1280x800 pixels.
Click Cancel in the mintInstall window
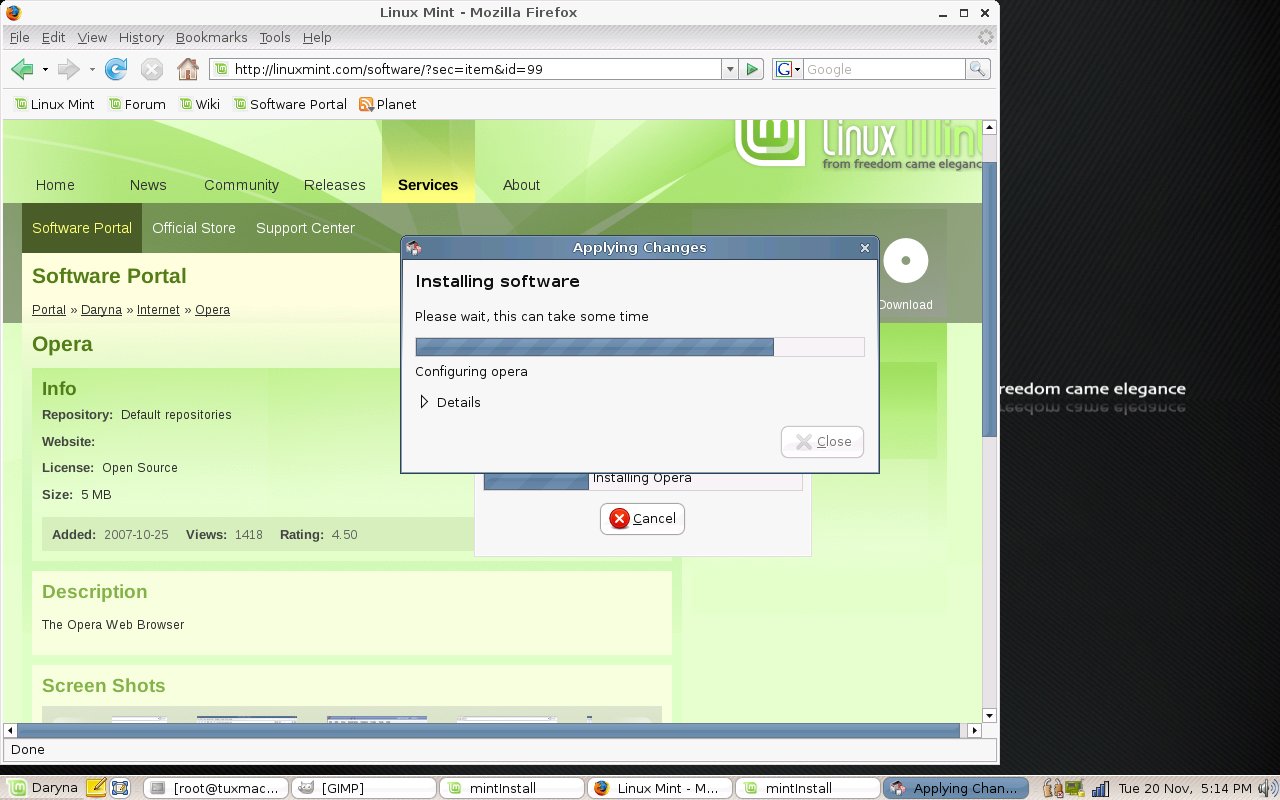click(642, 518)
